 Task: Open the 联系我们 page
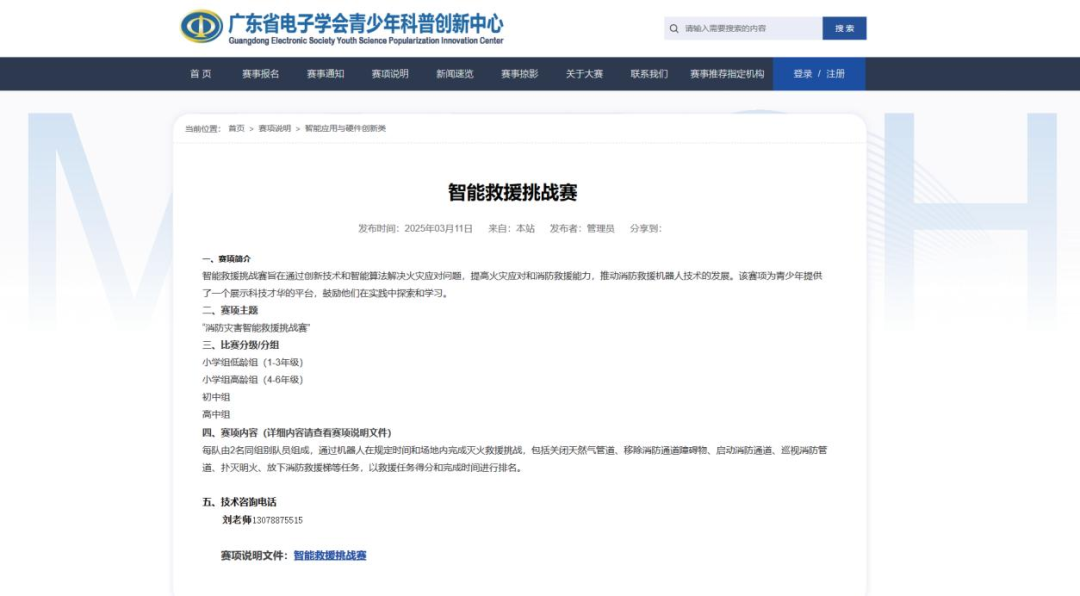648,73
